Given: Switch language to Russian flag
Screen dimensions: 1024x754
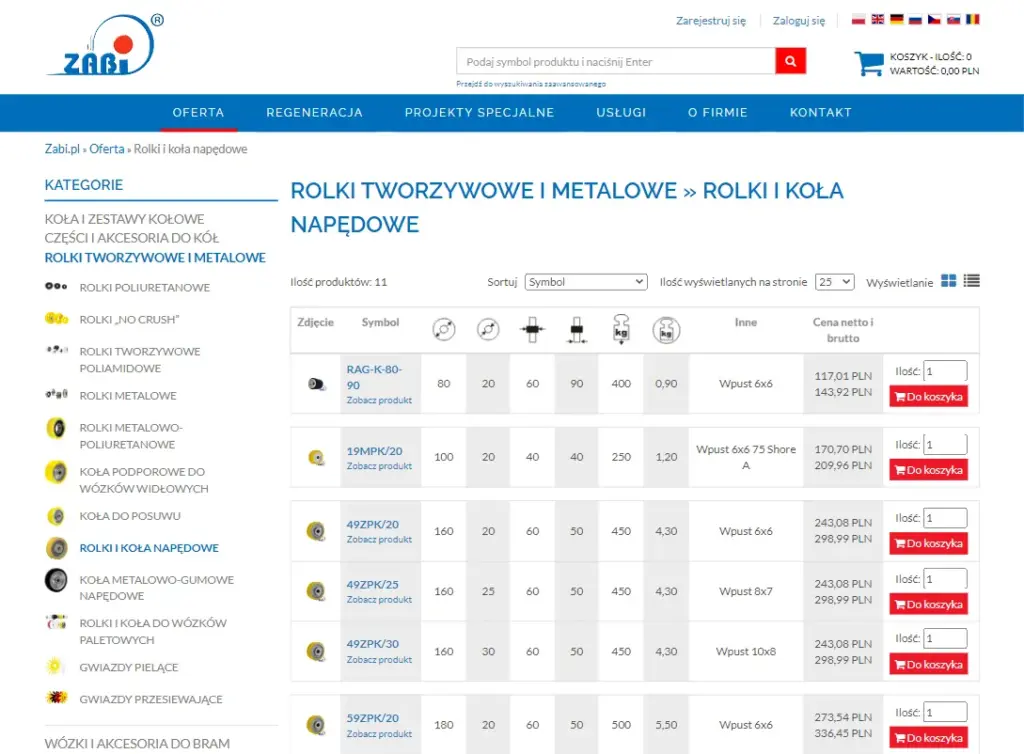Looking at the screenshot, I should click(x=916, y=20).
